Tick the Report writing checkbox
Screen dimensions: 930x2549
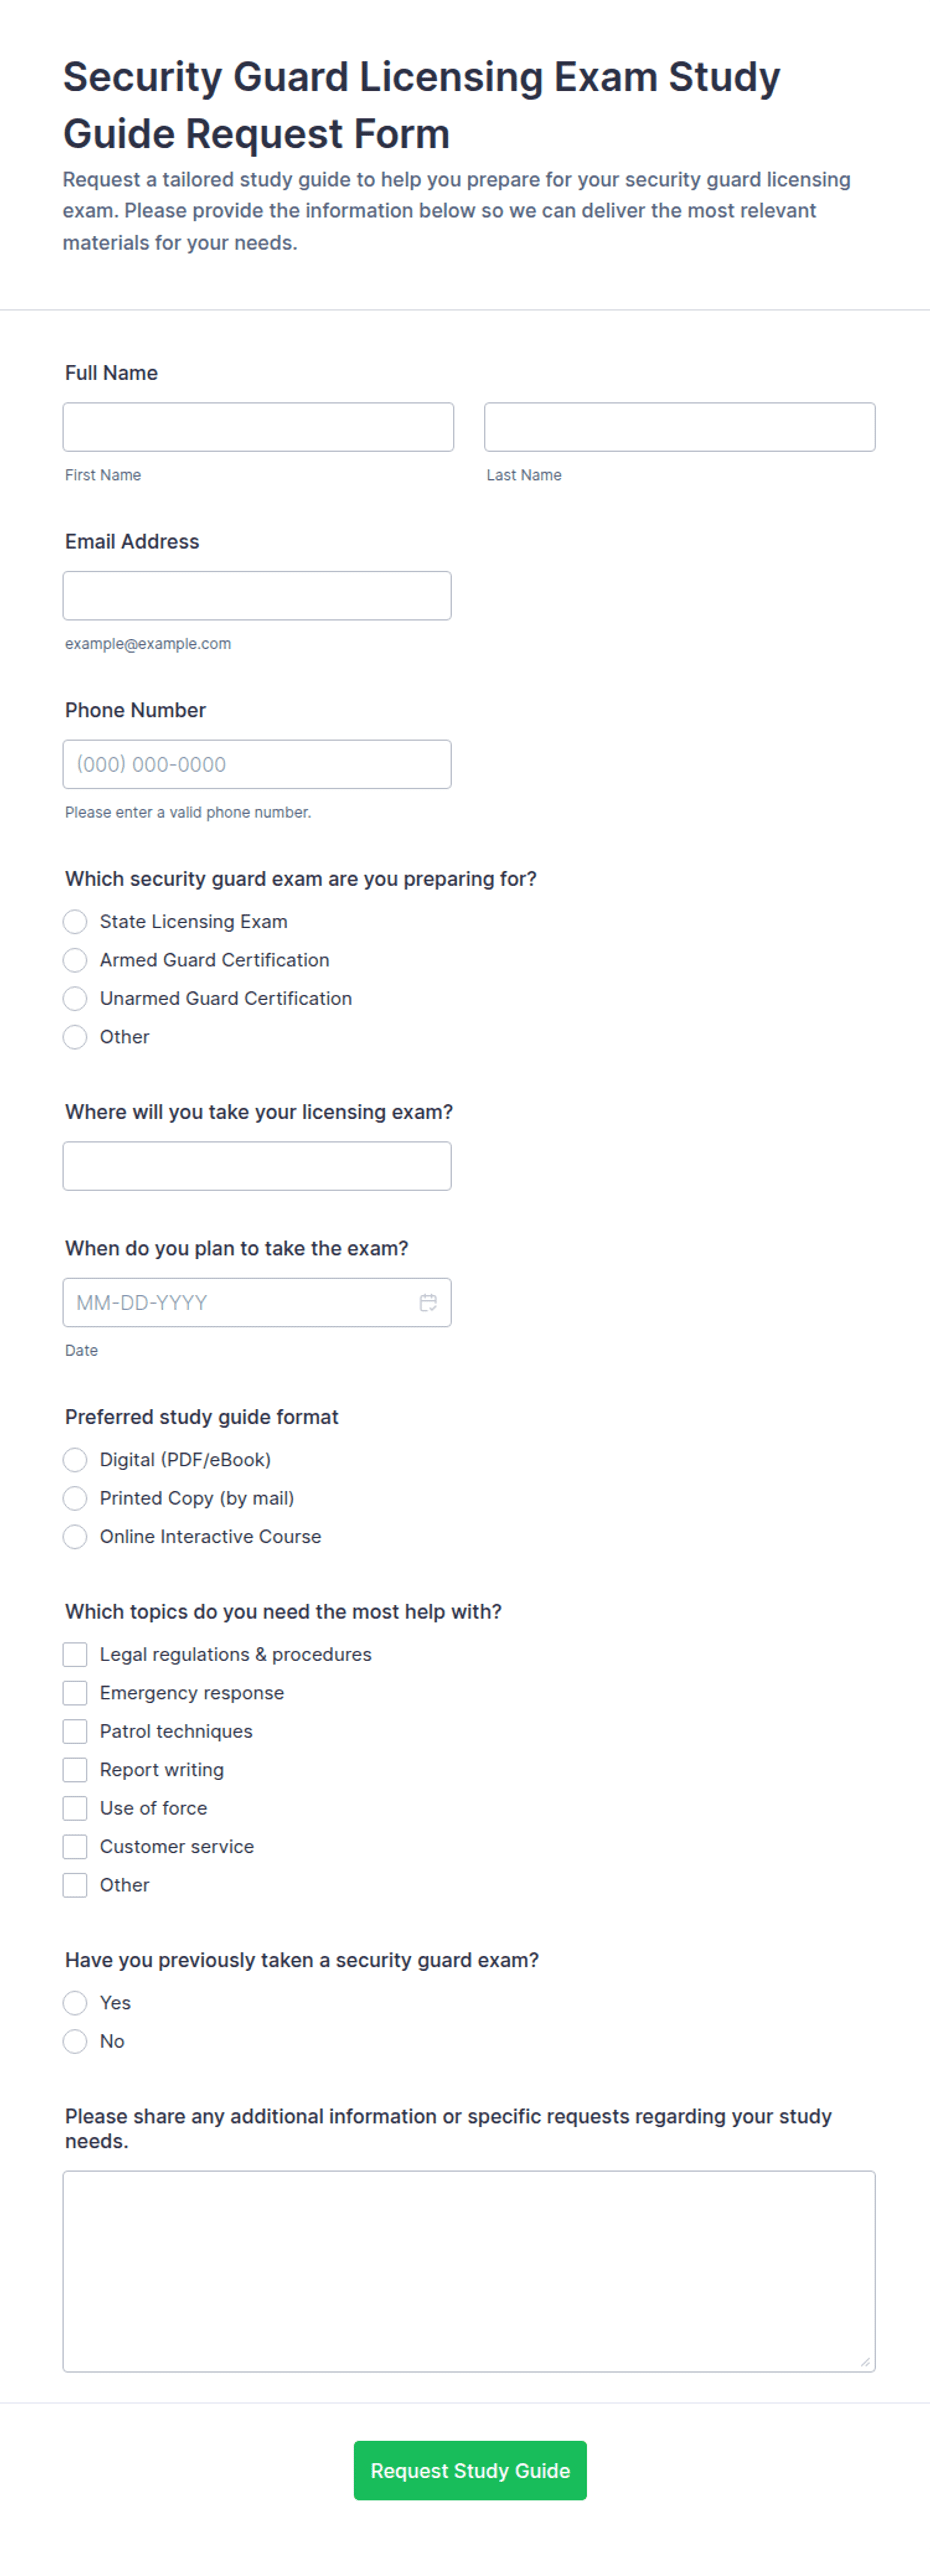coord(75,1769)
